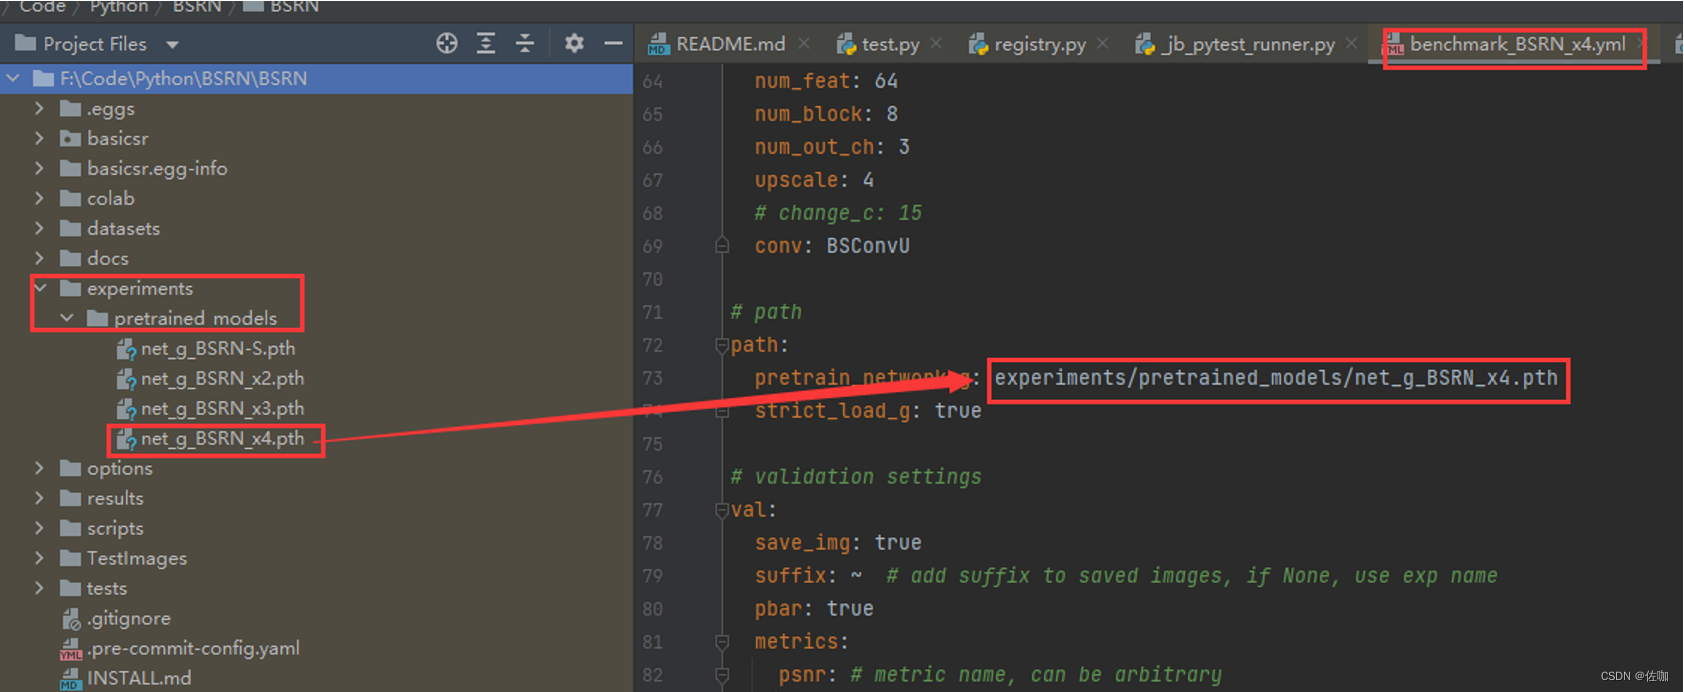
Task: Open the Project Files view dropdown
Action: click(x=172, y=44)
